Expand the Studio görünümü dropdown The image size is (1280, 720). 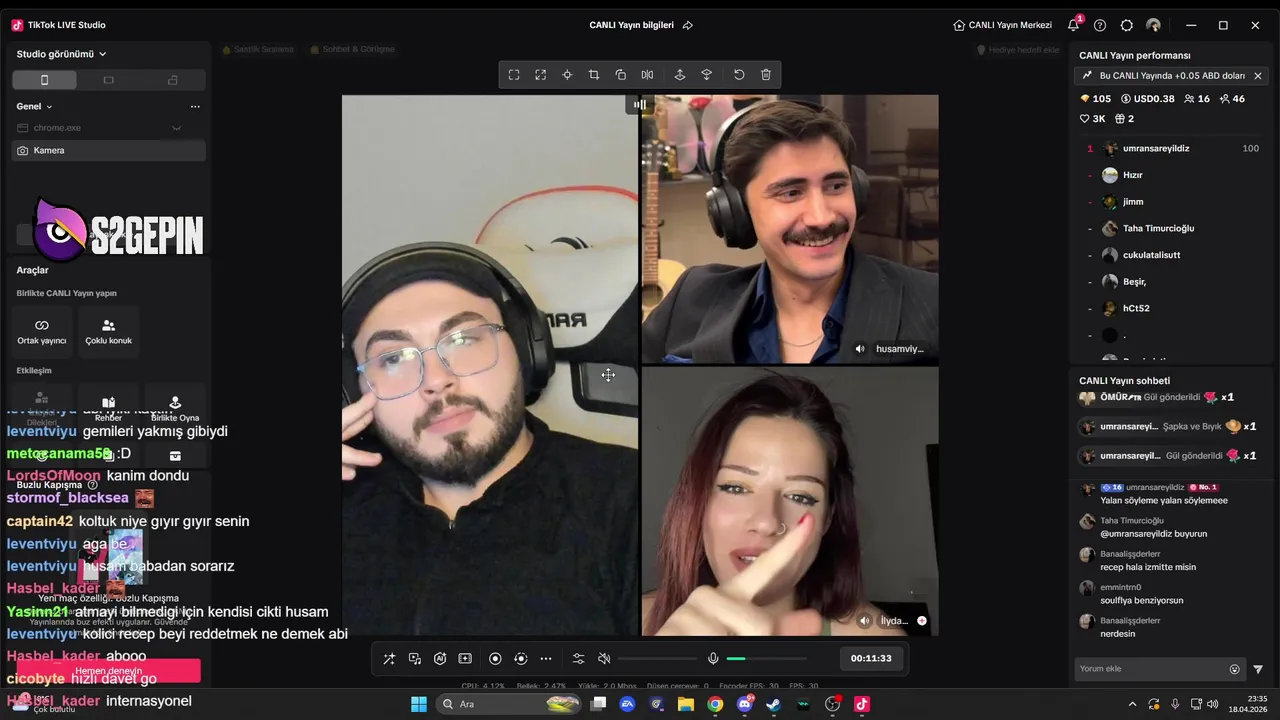coord(61,54)
